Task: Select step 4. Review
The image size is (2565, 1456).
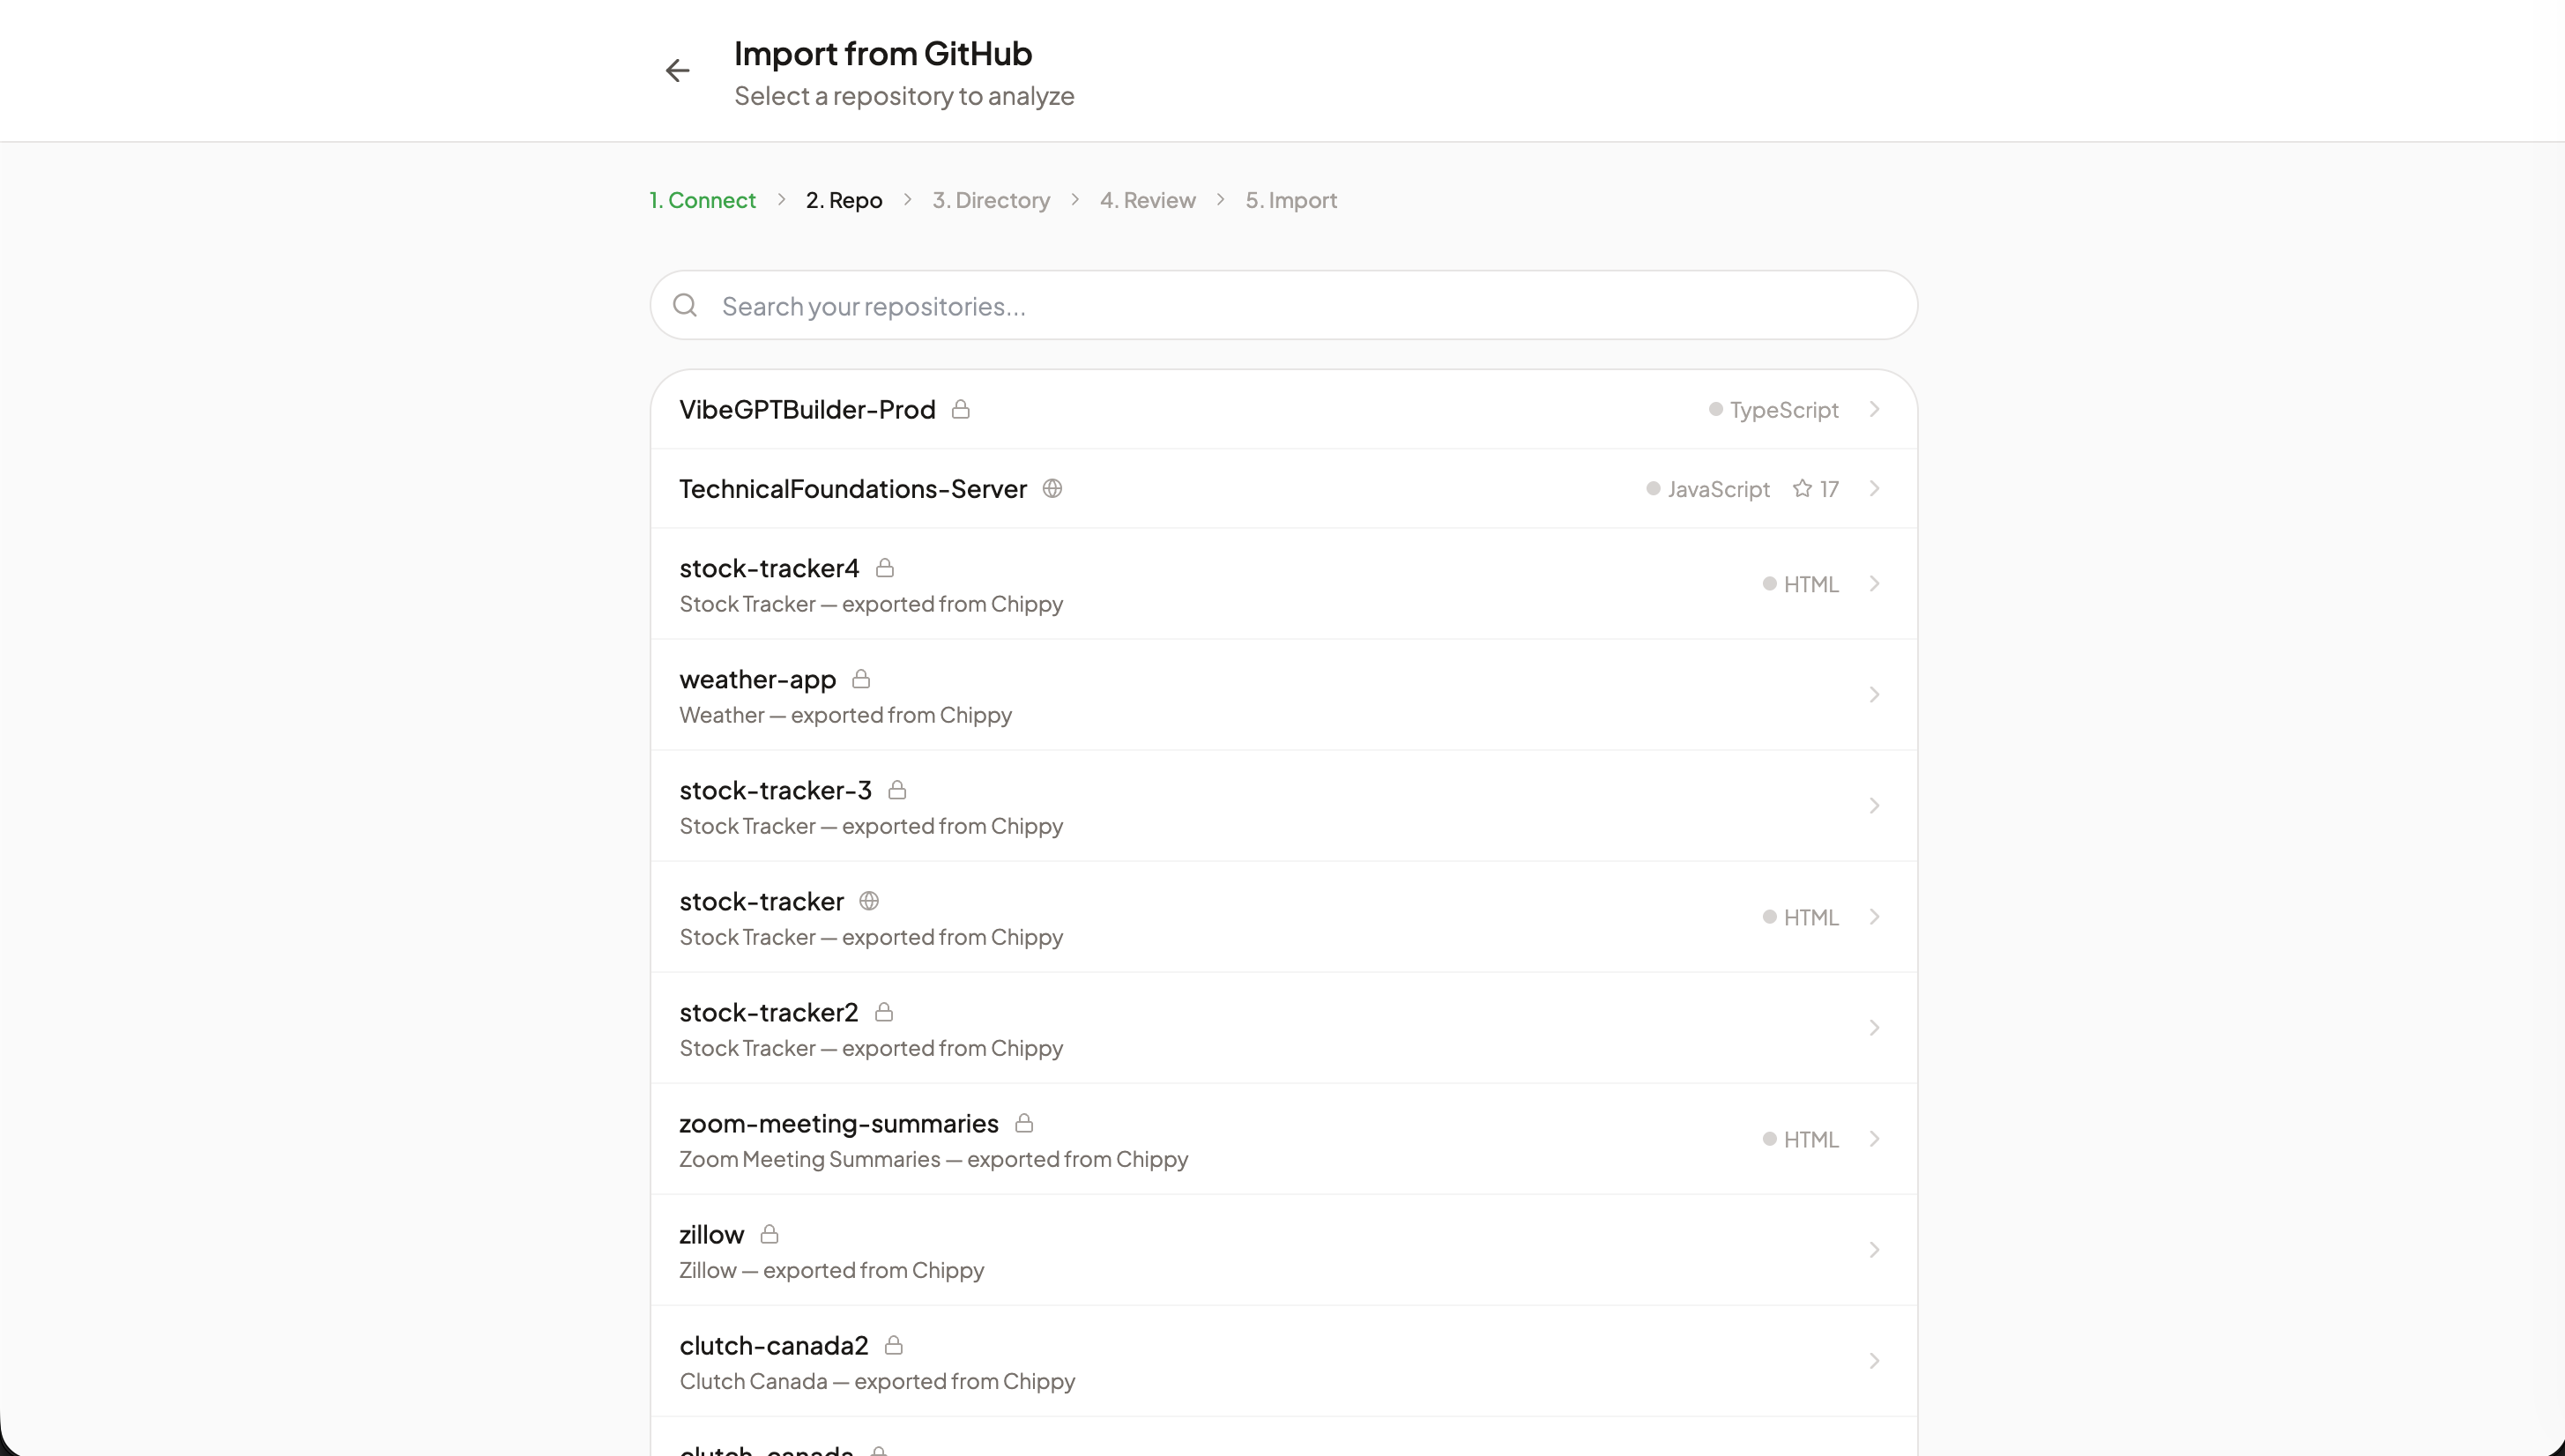Action: click(x=1148, y=200)
